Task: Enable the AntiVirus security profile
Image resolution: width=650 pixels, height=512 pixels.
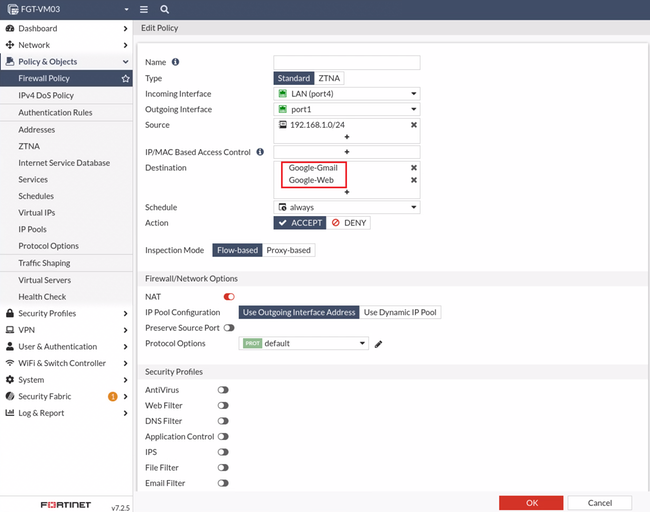Action: pyautogui.click(x=223, y=390)
